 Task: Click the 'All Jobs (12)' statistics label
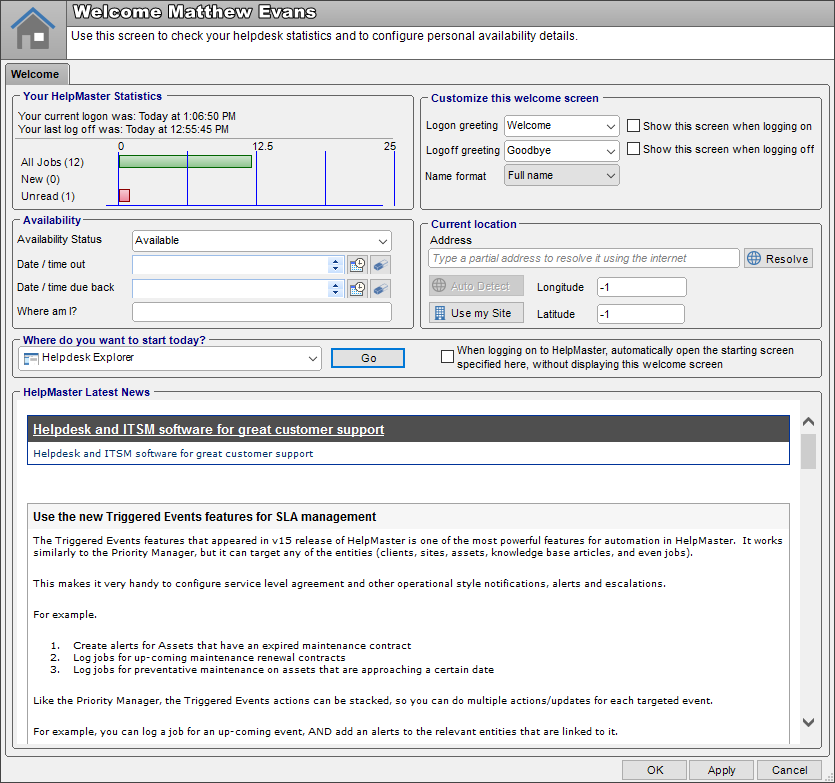coord(52,162)
